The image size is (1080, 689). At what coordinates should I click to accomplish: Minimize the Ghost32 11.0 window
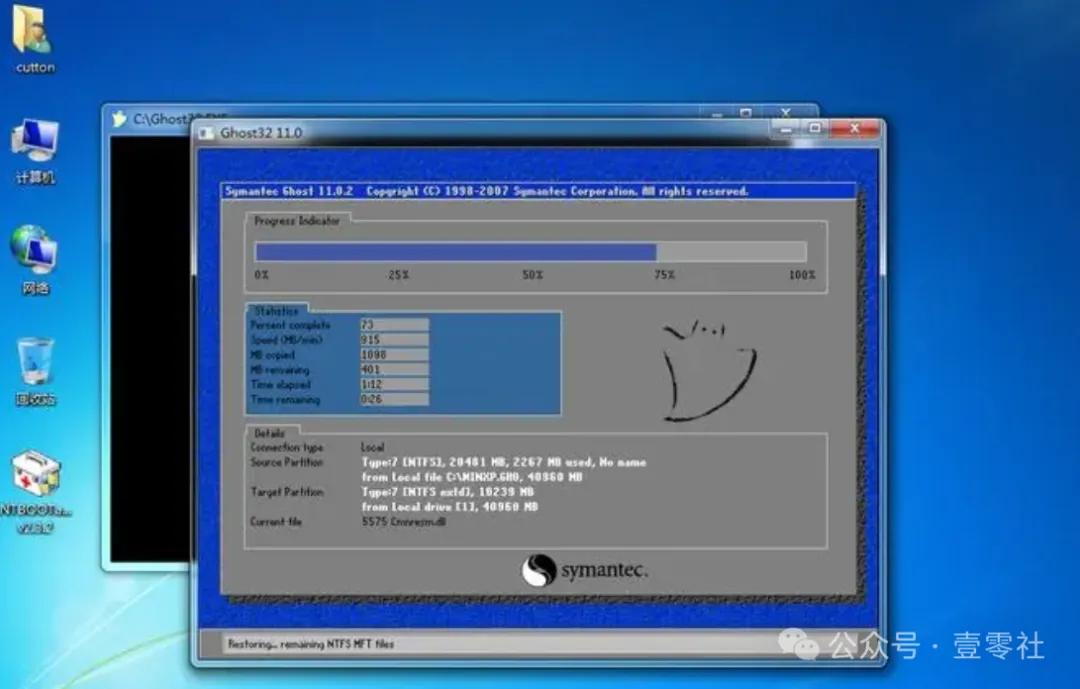[786, 128]
